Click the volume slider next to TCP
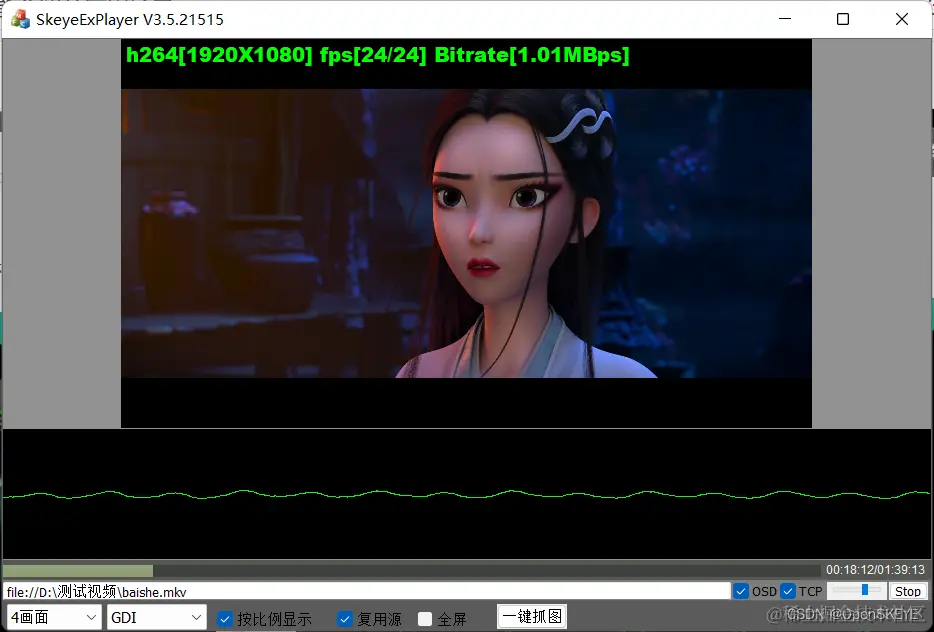 (x=857, y=590)
